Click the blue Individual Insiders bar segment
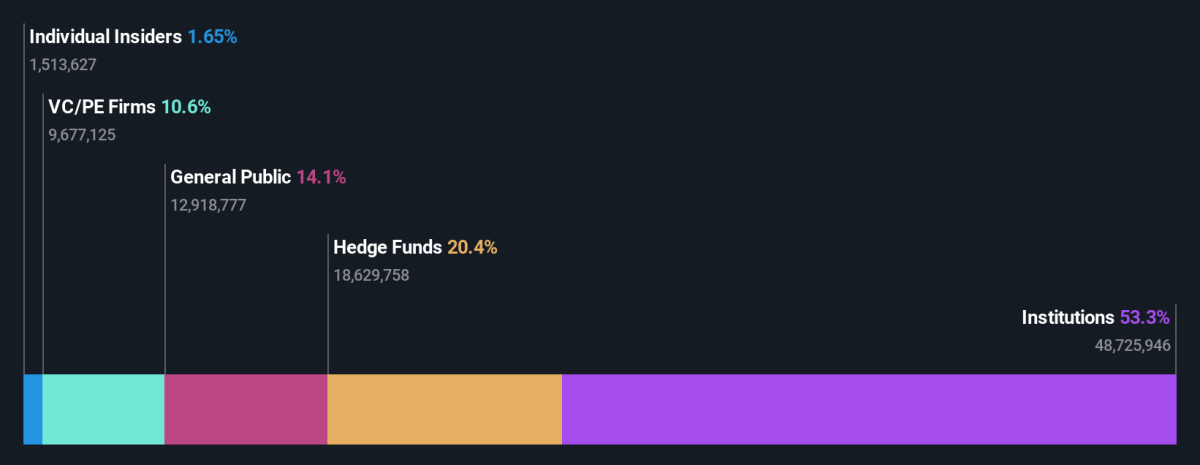 (x=33, y=409)
